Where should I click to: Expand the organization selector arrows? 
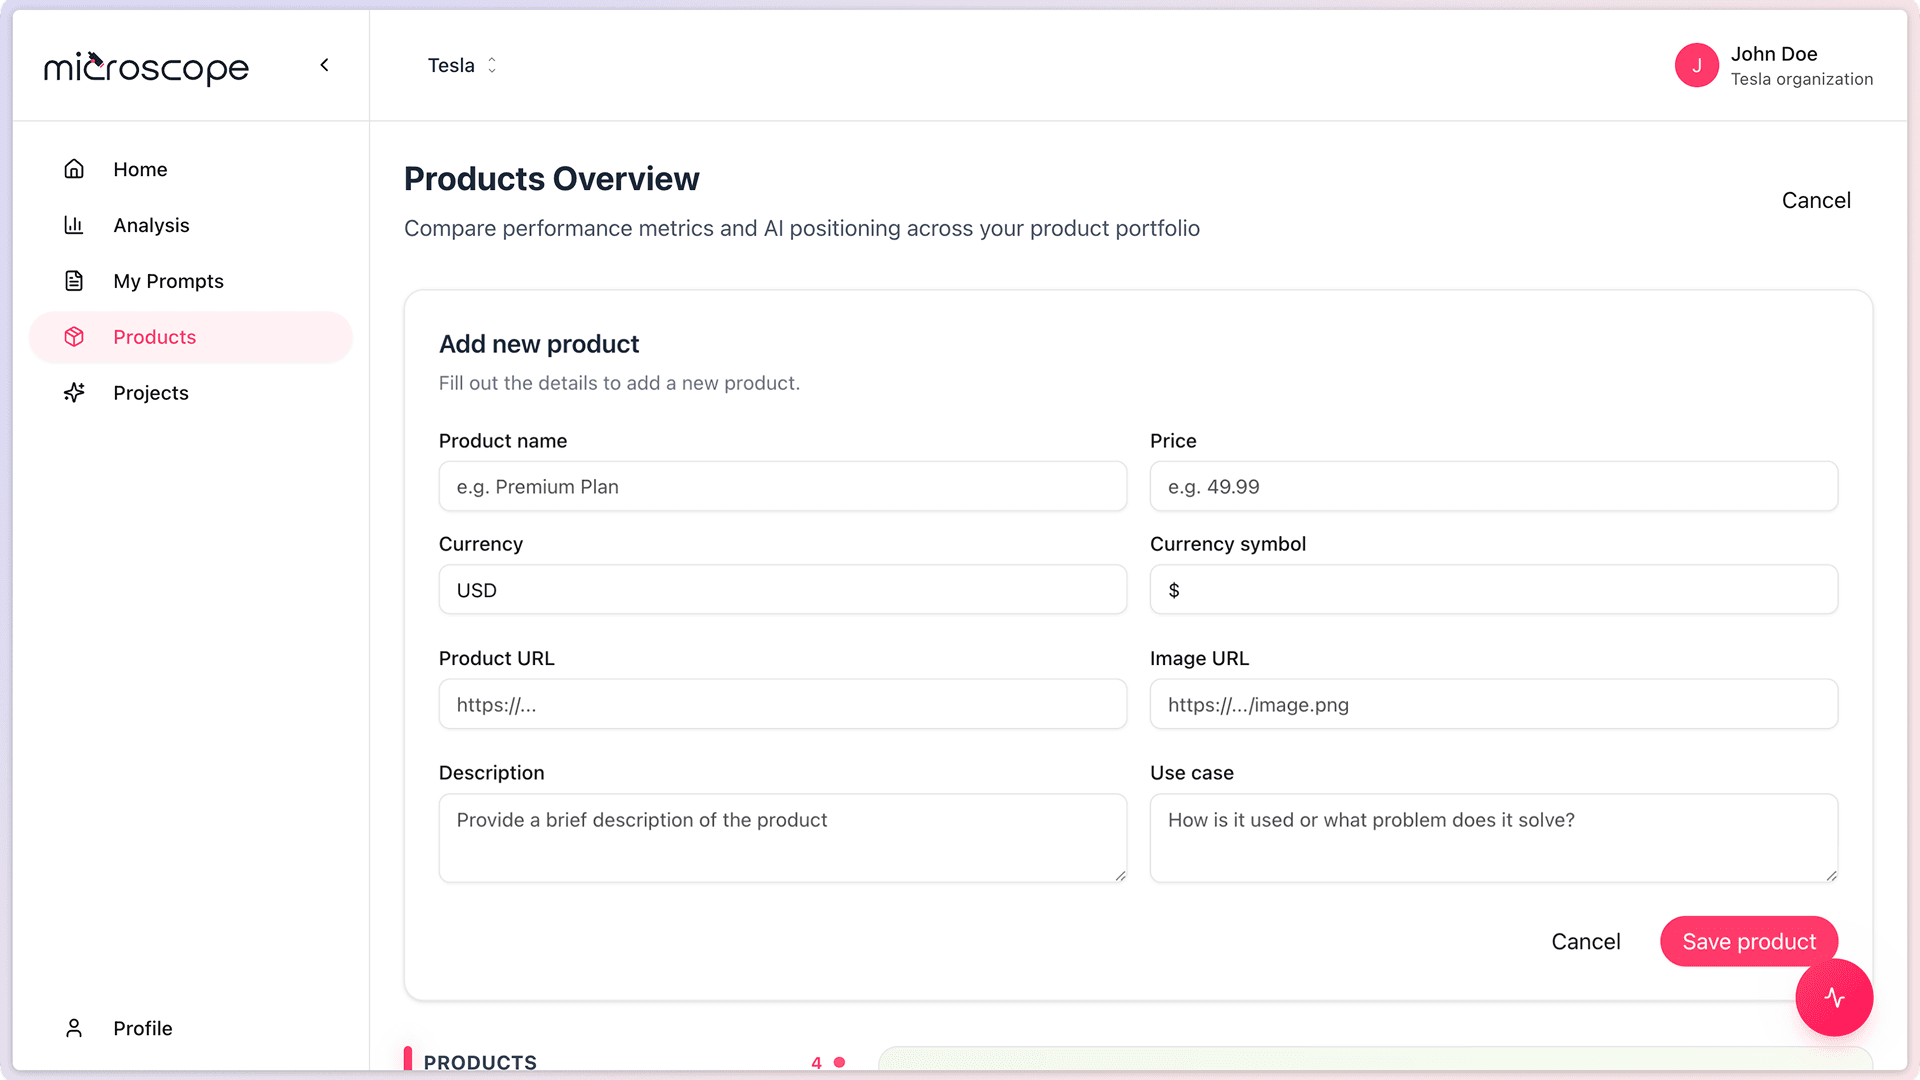(492, 65)
